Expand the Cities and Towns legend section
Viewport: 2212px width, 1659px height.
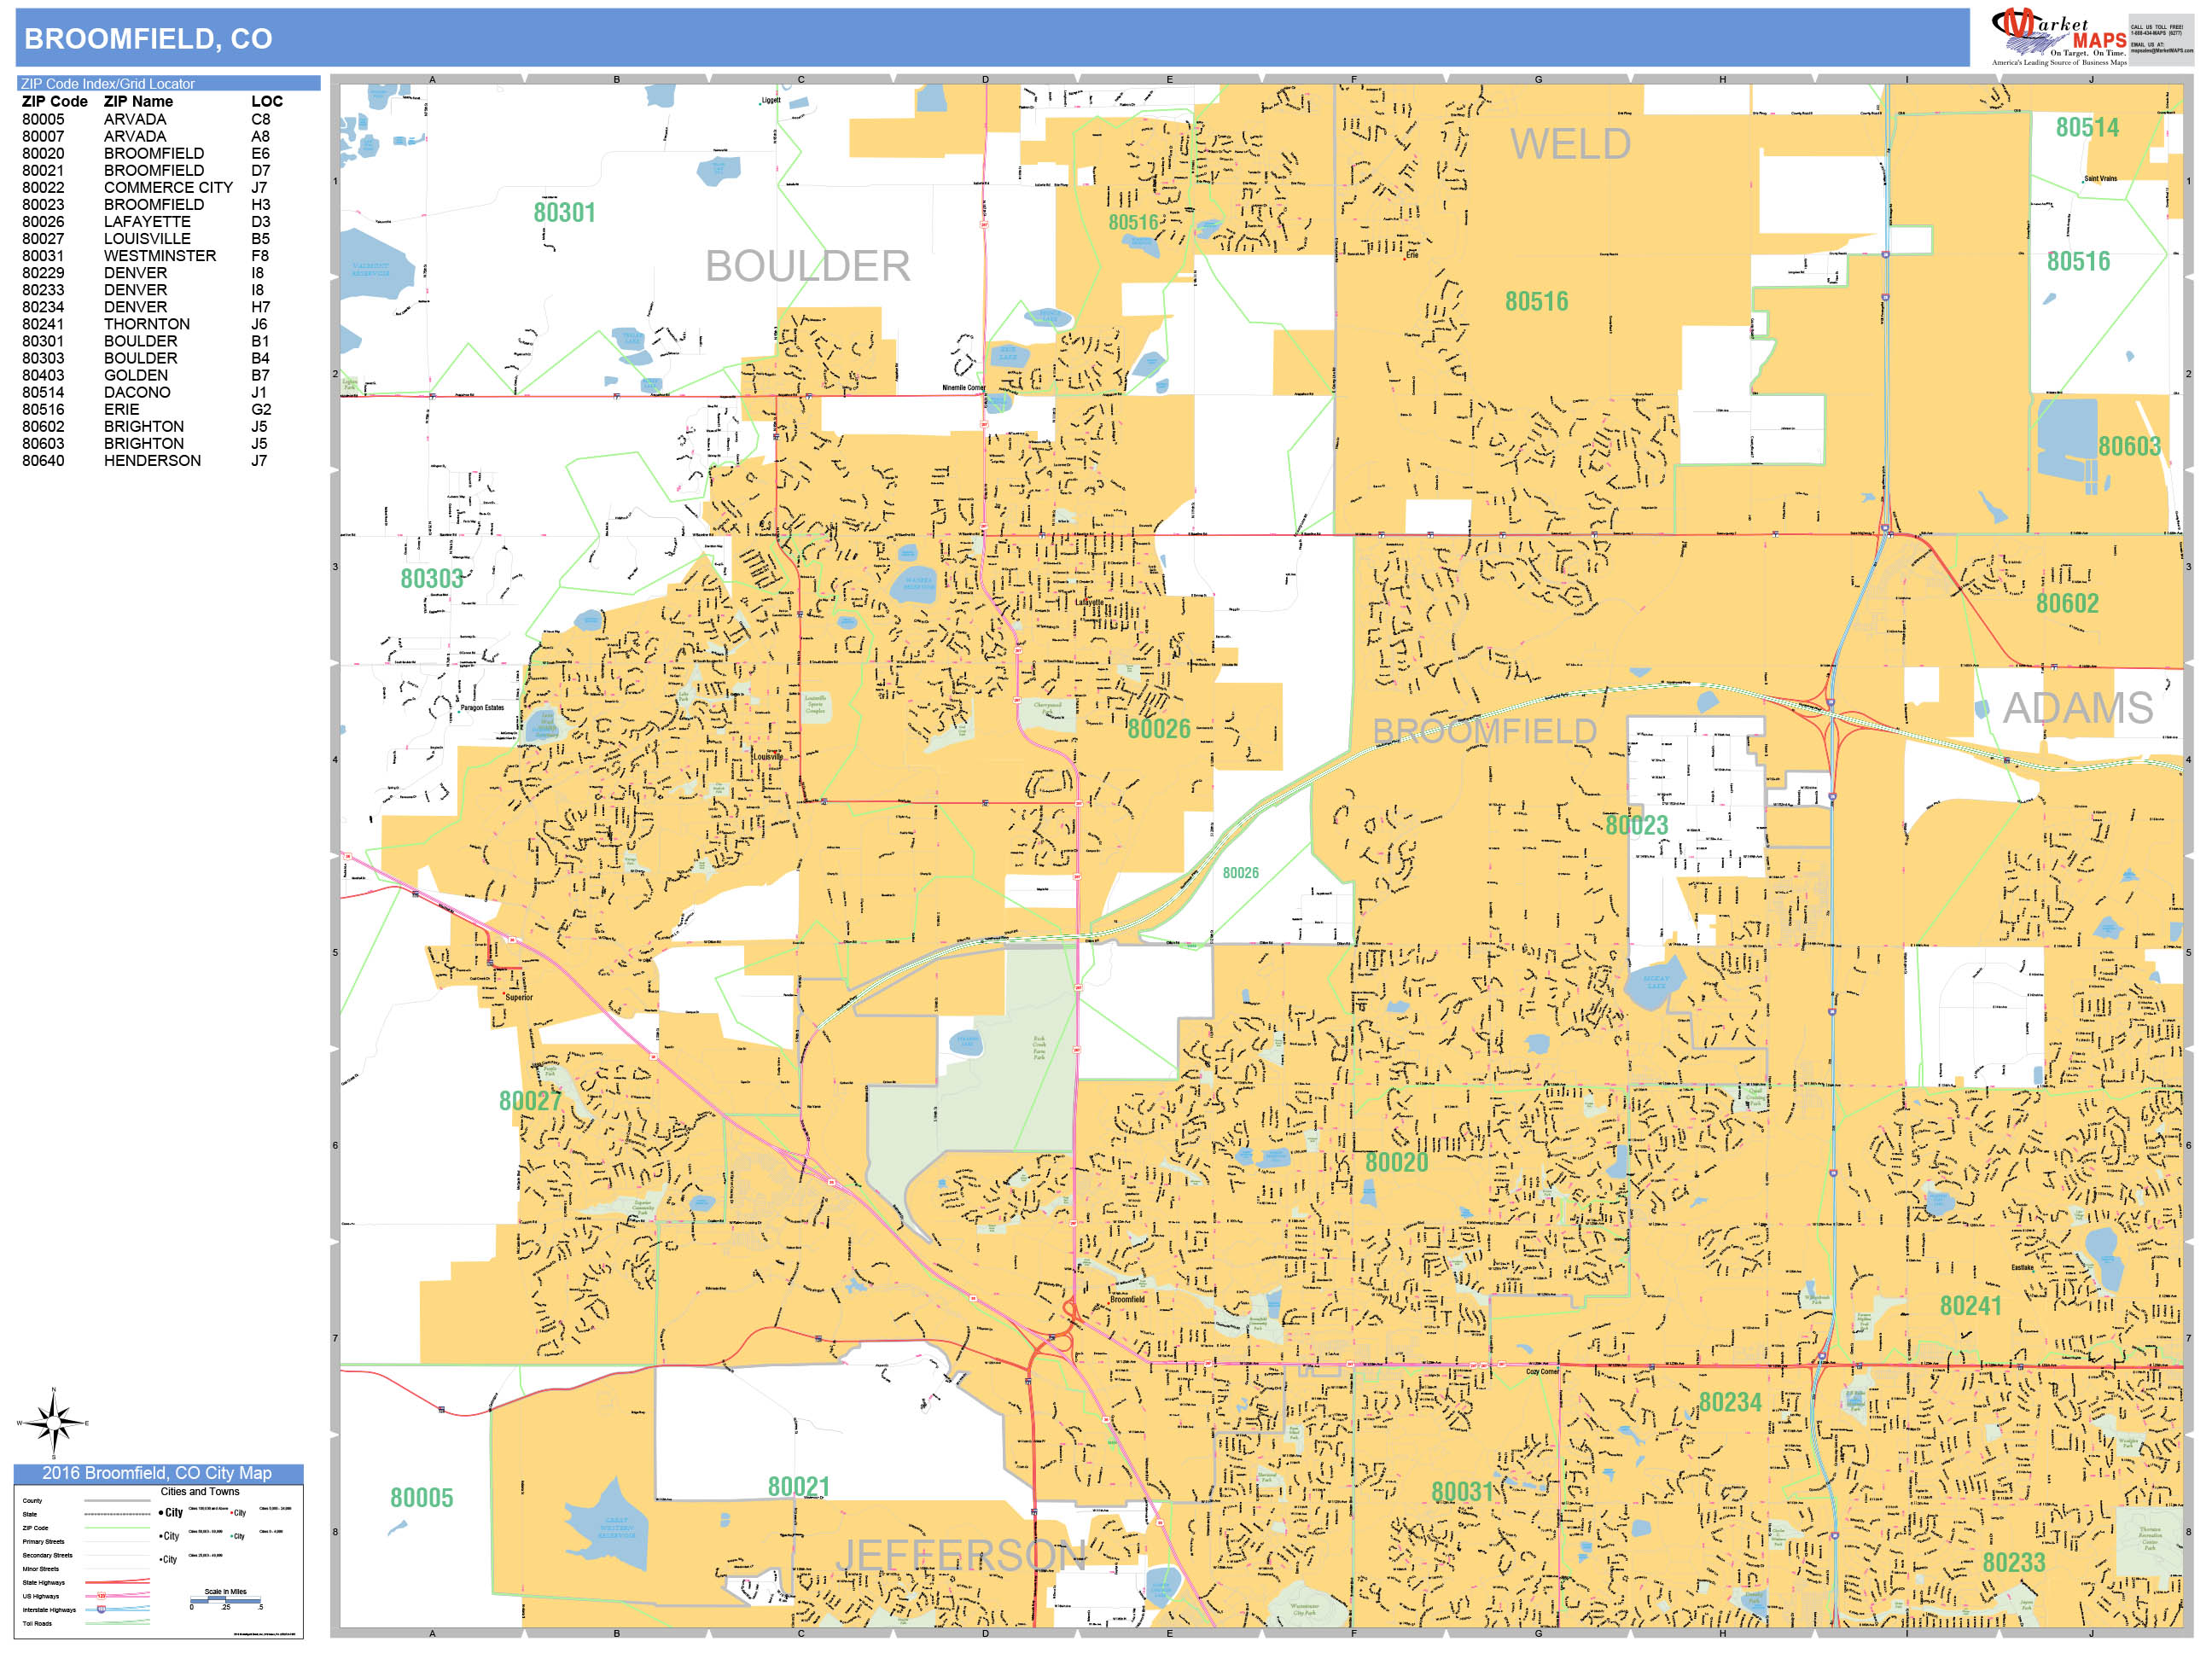[x=201, y=1492]
